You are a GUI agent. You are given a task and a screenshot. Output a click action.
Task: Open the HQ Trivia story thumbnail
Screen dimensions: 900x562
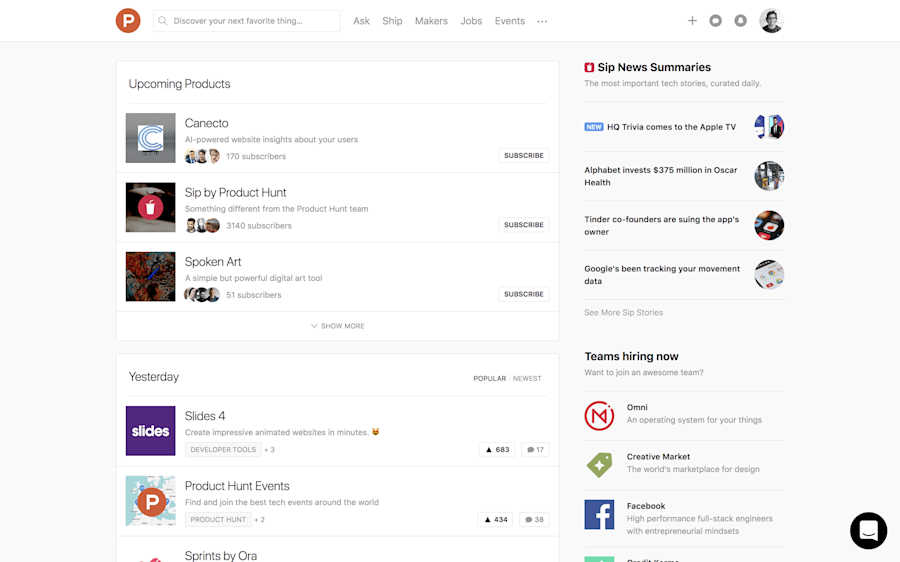point(769,127)
